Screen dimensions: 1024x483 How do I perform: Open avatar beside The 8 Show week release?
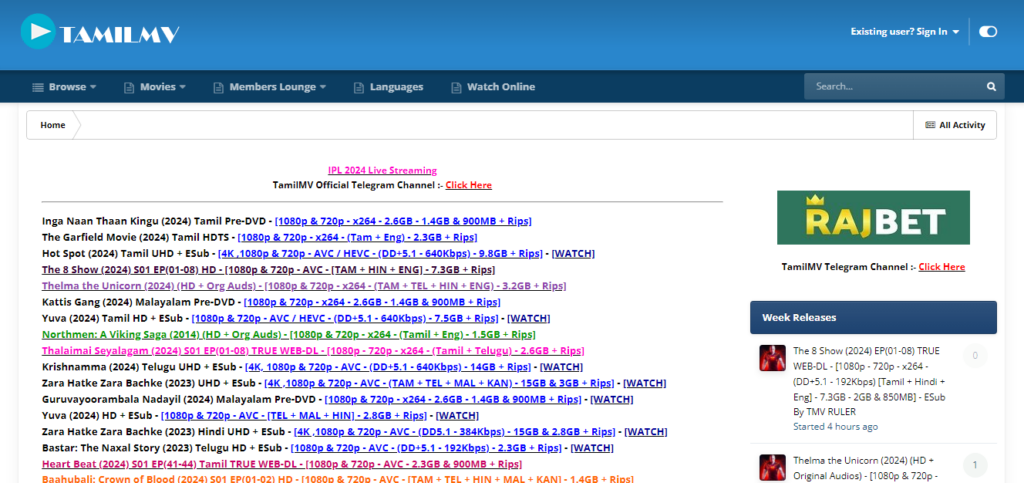(772, 358)
